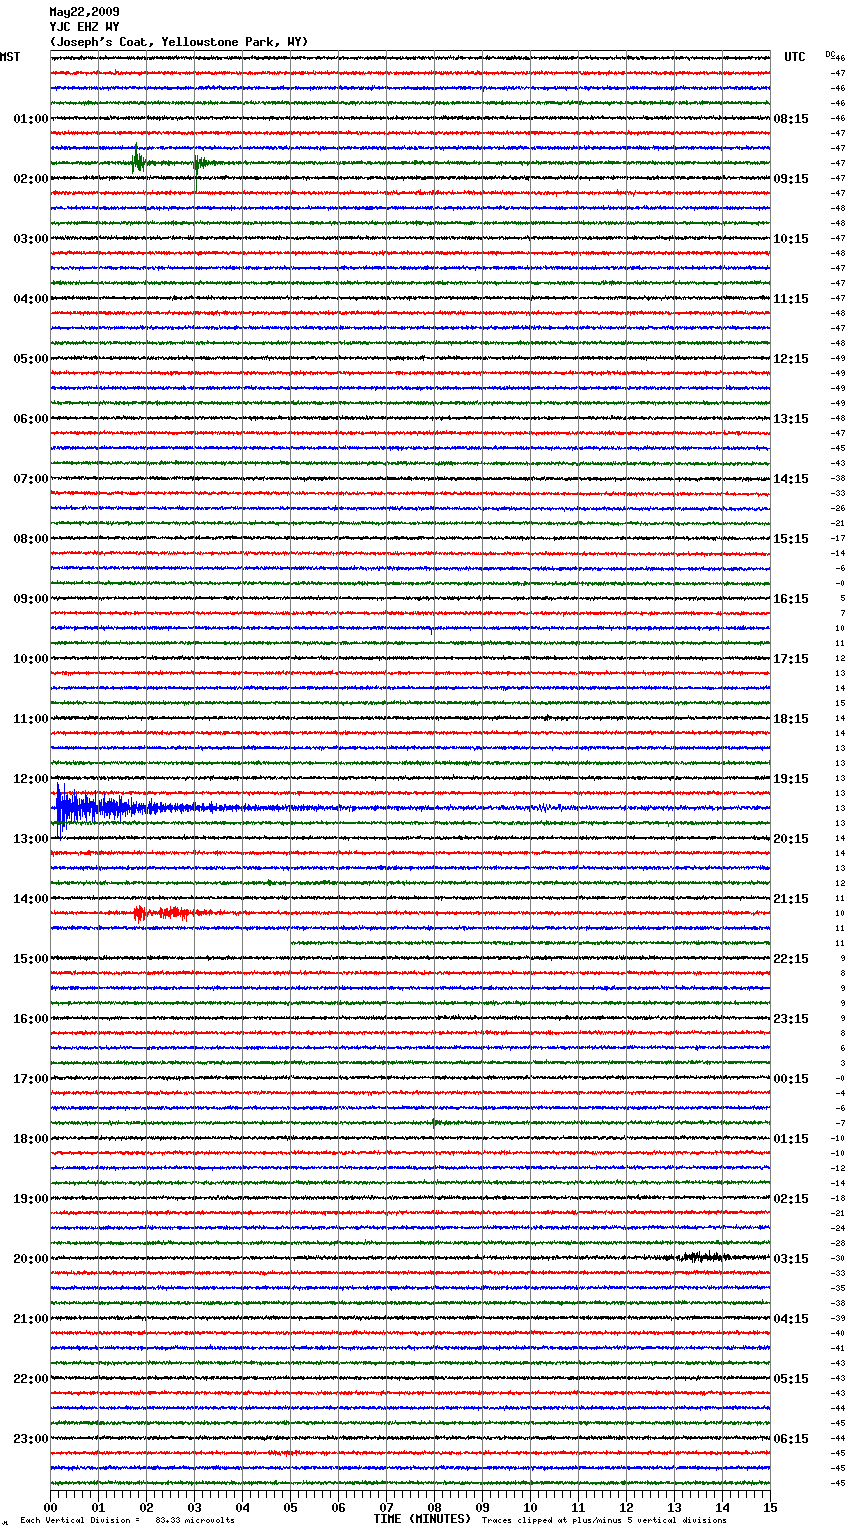Screen dimensions: 850x1534
Task: Click the DC column header
Action: click(x=830, y=54)
